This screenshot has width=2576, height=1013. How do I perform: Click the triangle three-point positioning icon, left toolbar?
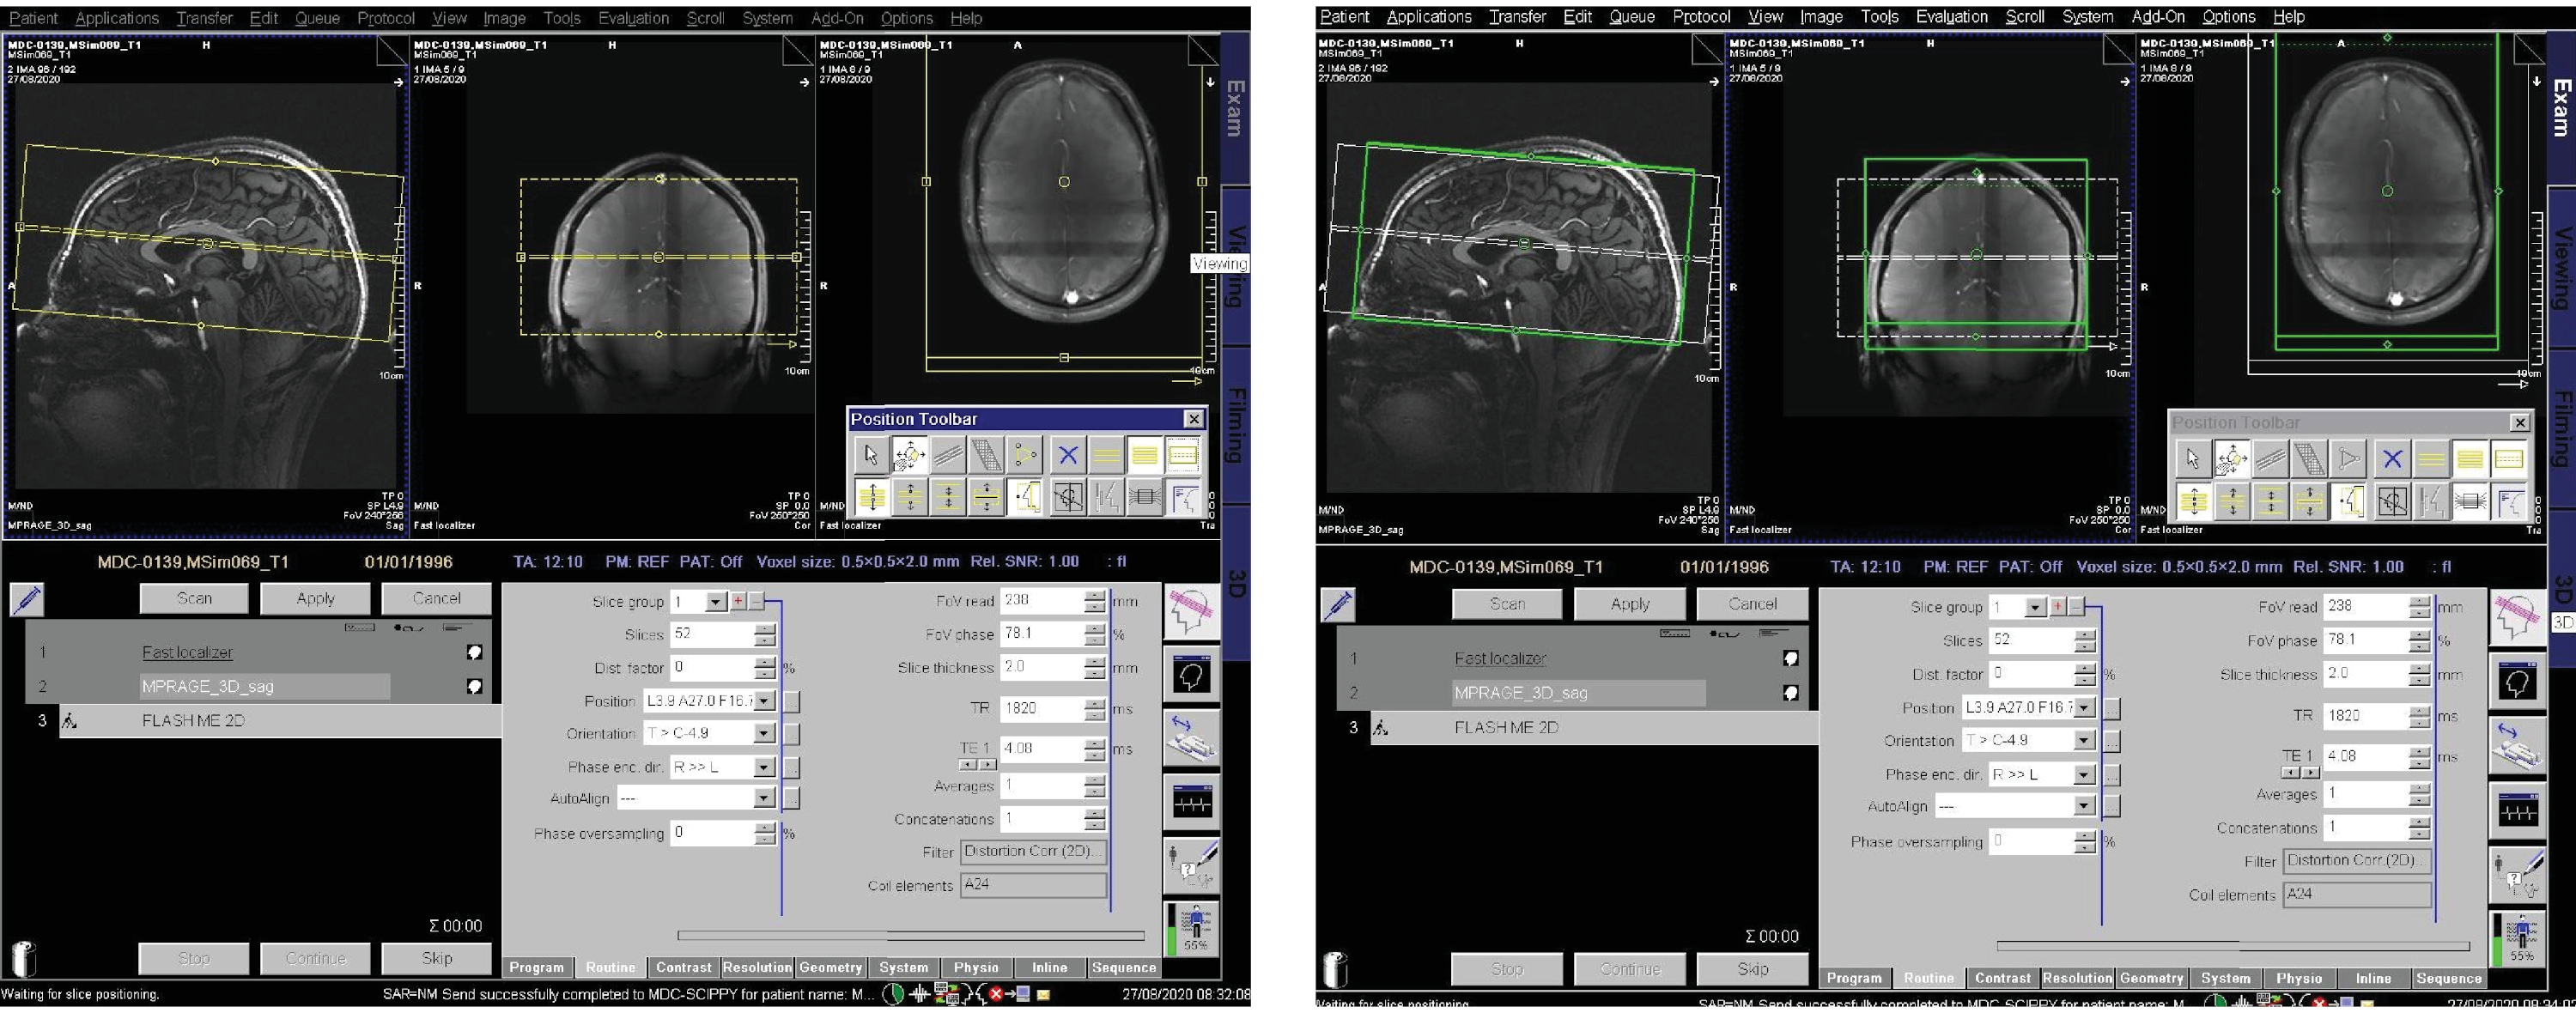click(1027, 456)
